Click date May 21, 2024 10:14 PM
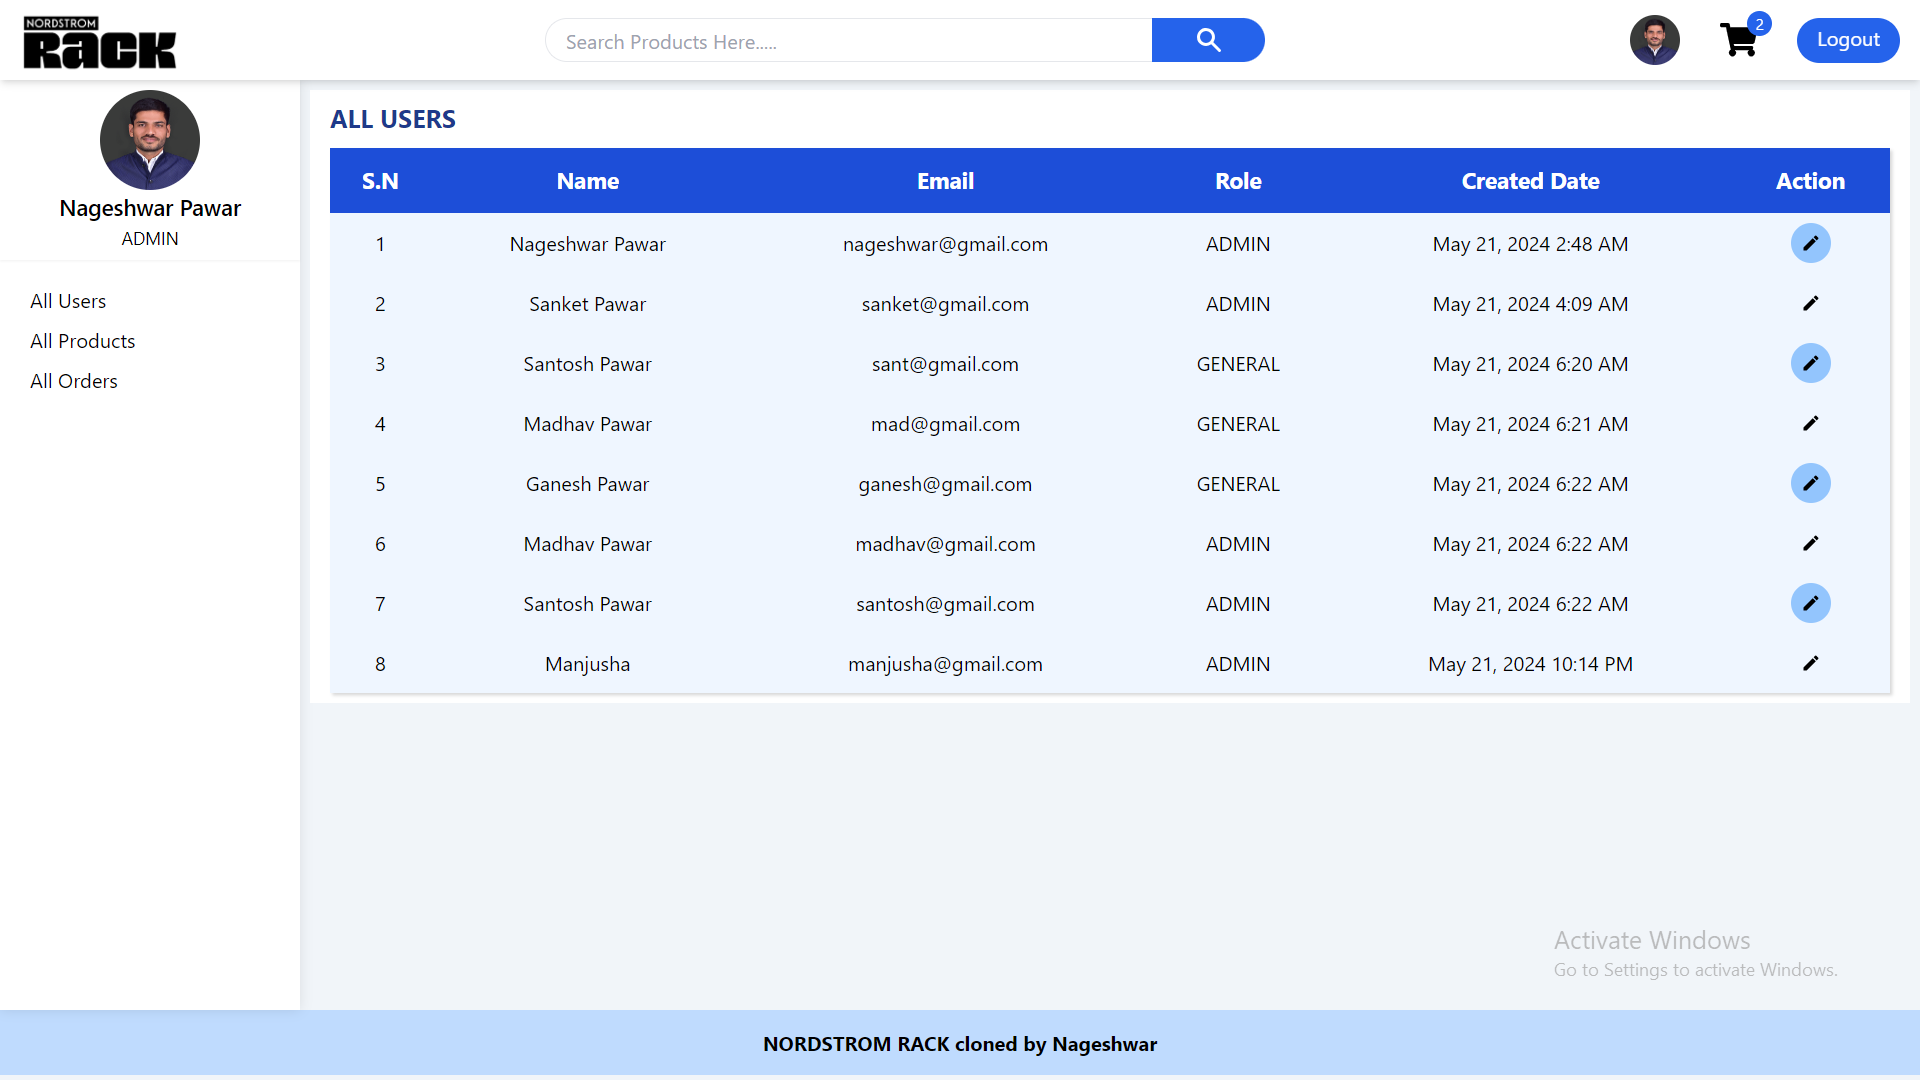The height and width of the screenshot is (1080, 1920). coord(1530,664)
